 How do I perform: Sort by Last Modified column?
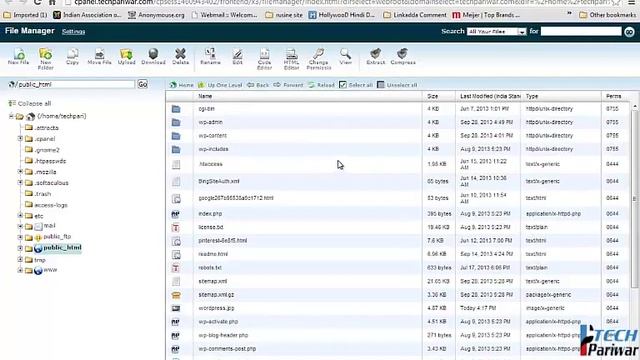click(x=490, y=96)
